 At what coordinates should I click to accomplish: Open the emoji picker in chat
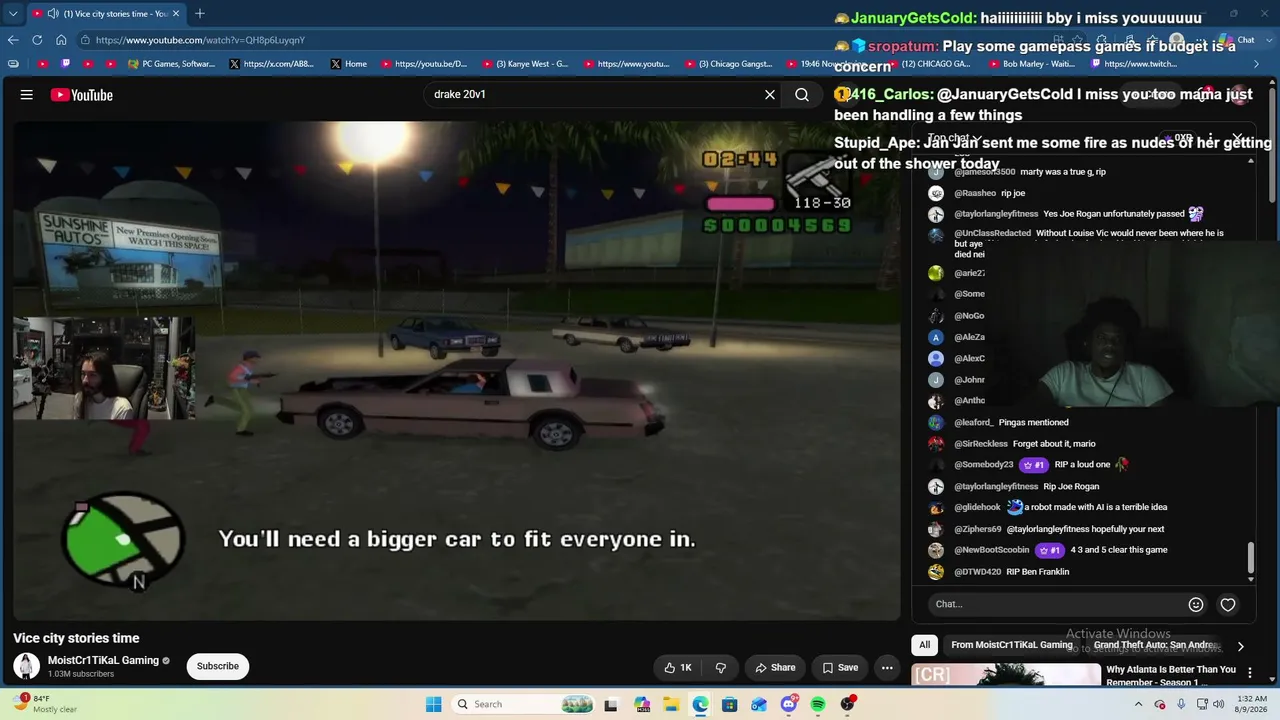click(1195, 604)
